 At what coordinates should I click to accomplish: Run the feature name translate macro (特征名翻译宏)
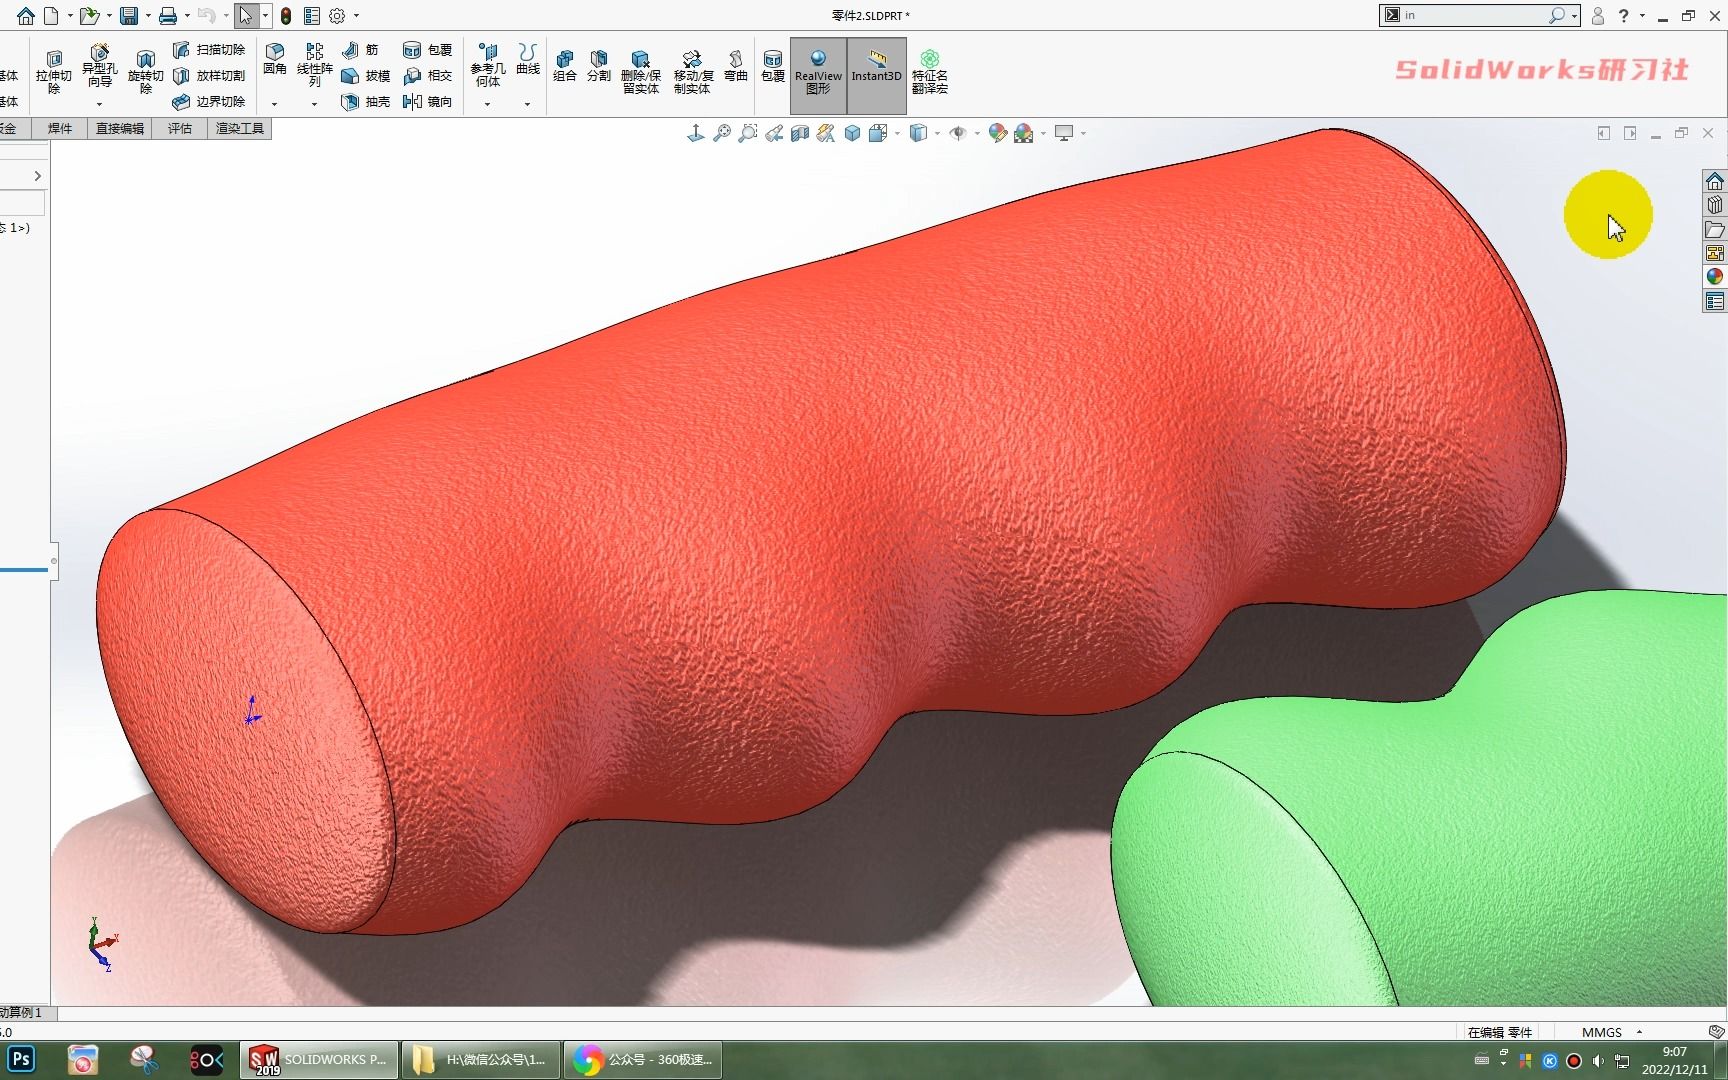tap(930, 71)
